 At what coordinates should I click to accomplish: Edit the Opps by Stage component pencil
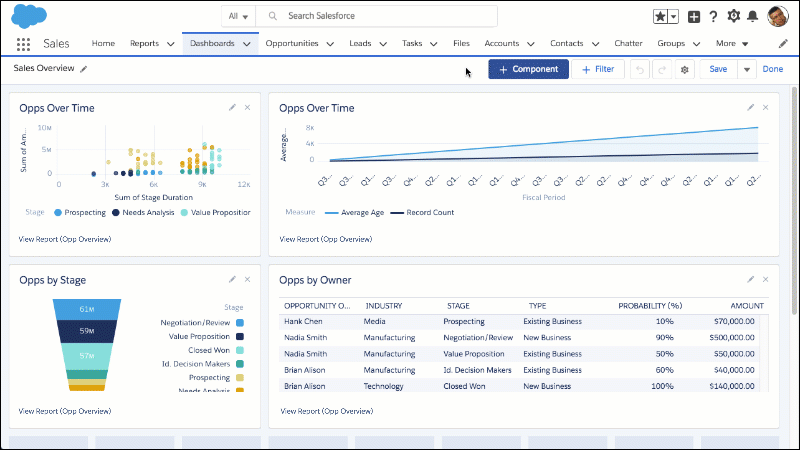232,279
